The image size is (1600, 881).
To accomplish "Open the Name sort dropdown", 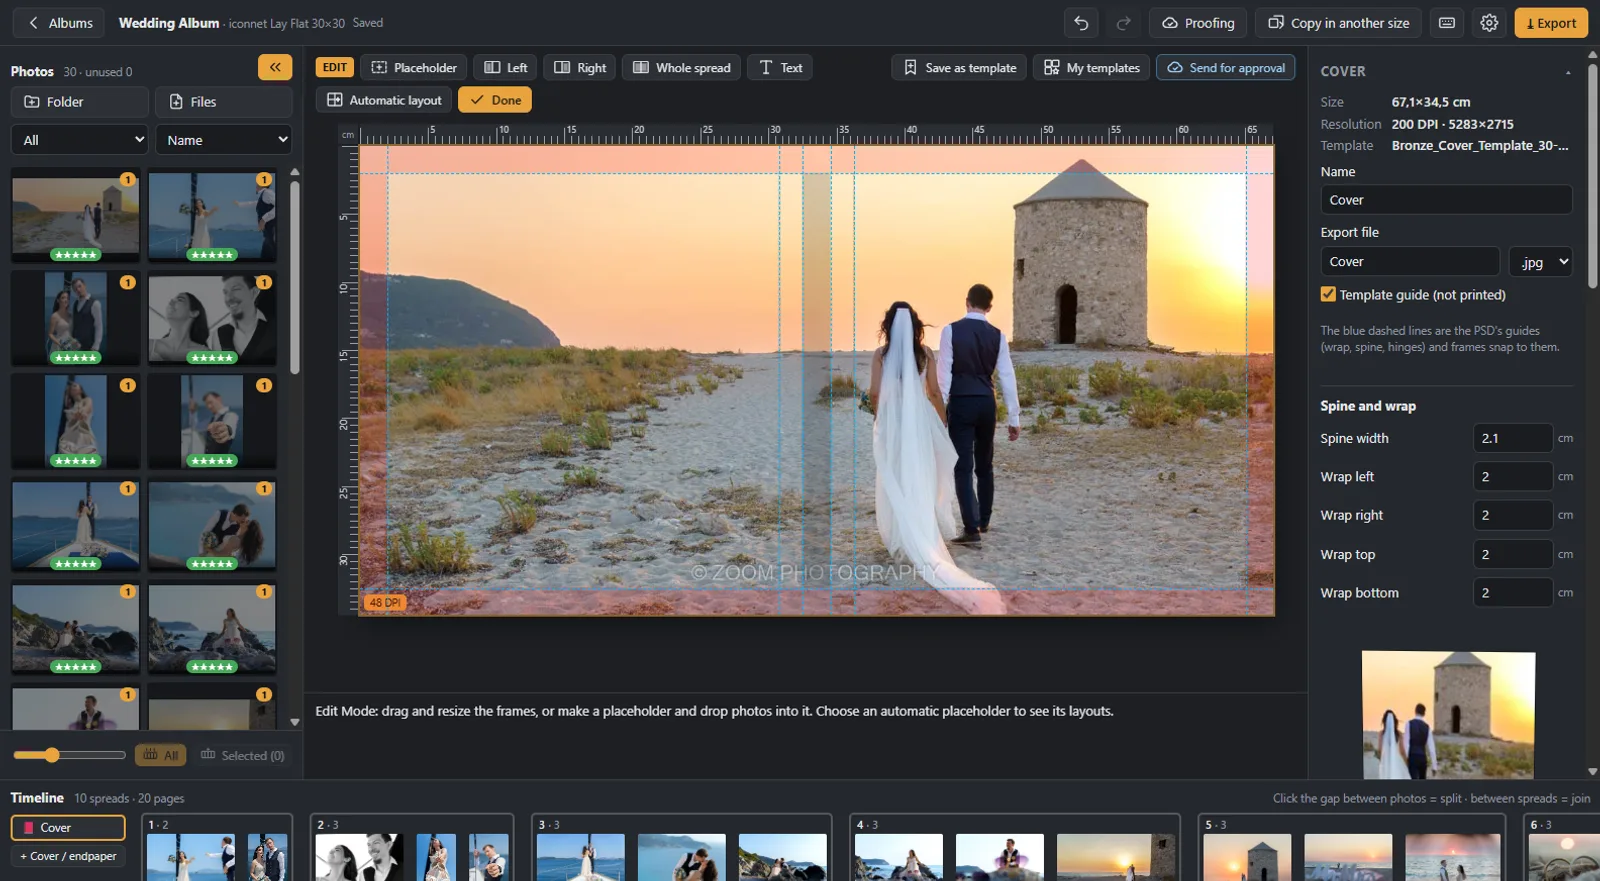I will pyautogui.click(x=224, y=140).
